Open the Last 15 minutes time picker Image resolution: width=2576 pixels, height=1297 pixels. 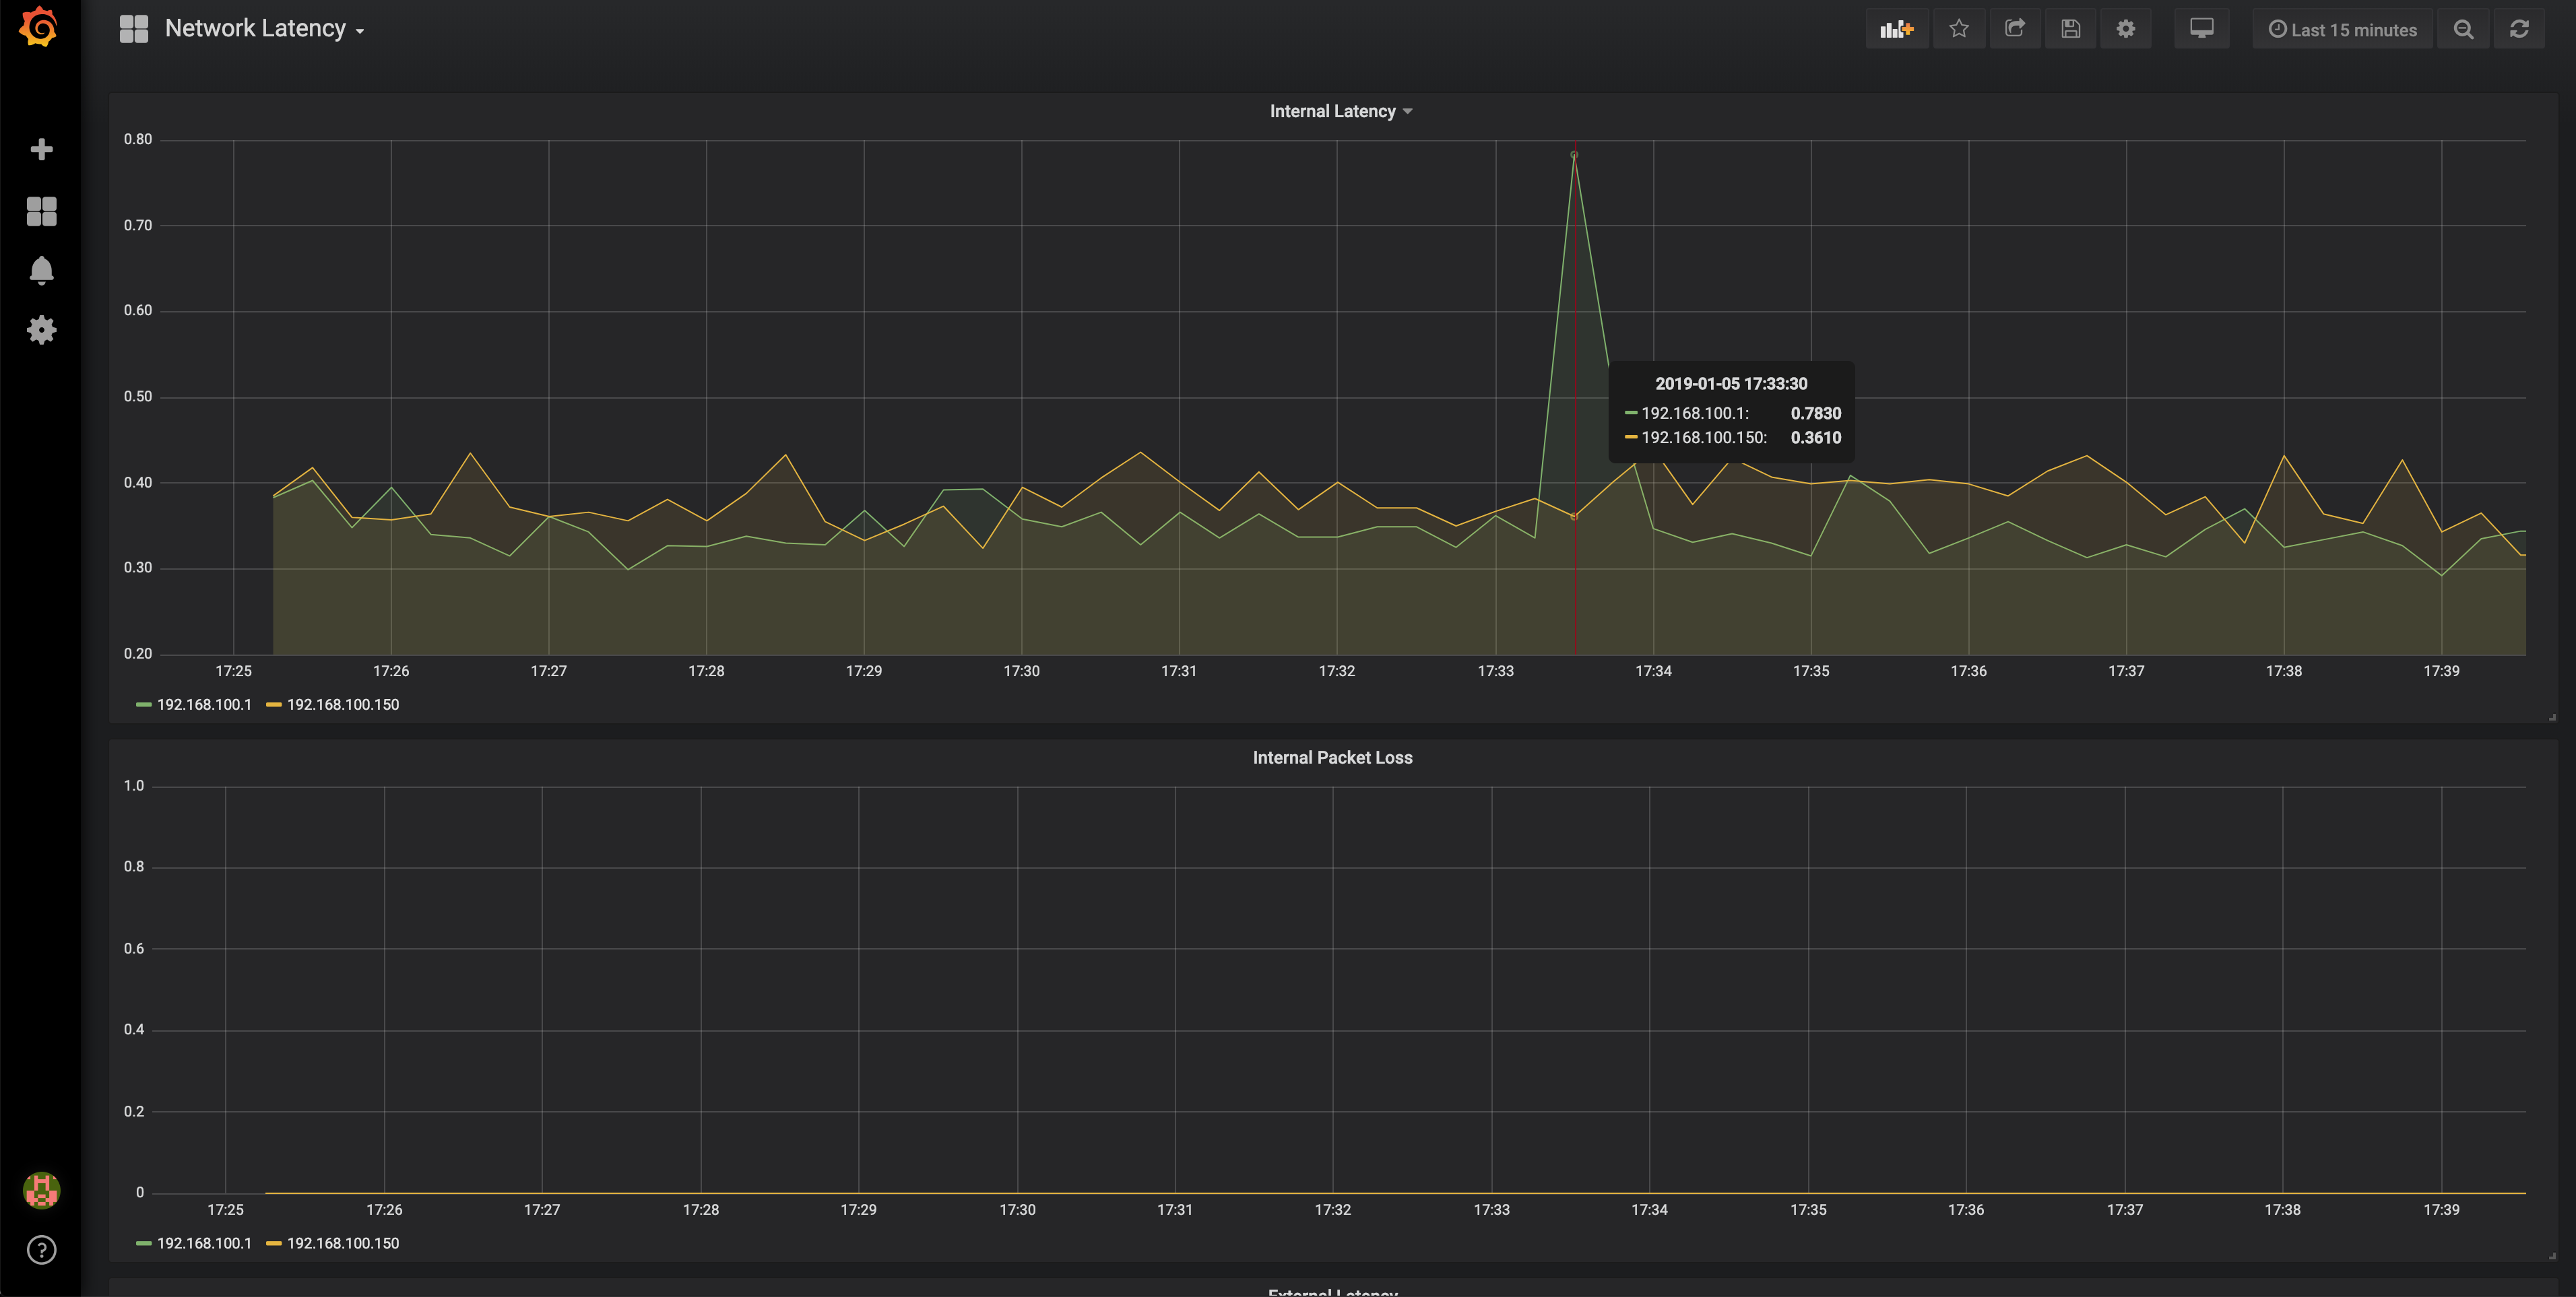pyautogui.click(x=2342, y=29)
